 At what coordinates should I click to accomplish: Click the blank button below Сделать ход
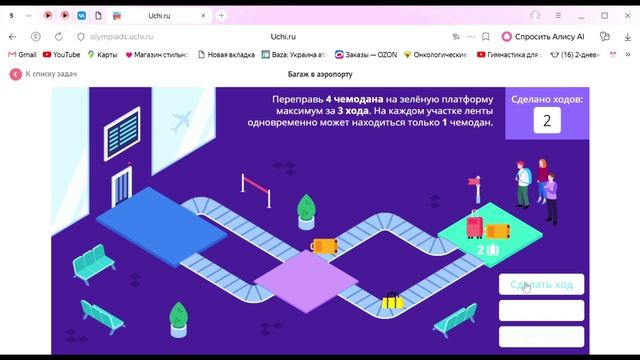[x=541, y=311]
